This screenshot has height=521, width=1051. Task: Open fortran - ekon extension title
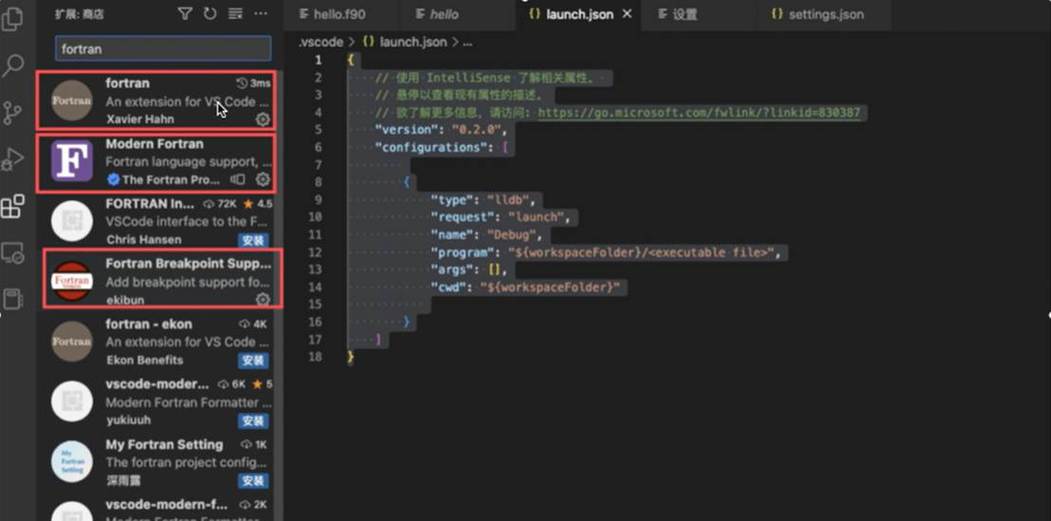tap(149, 324)
